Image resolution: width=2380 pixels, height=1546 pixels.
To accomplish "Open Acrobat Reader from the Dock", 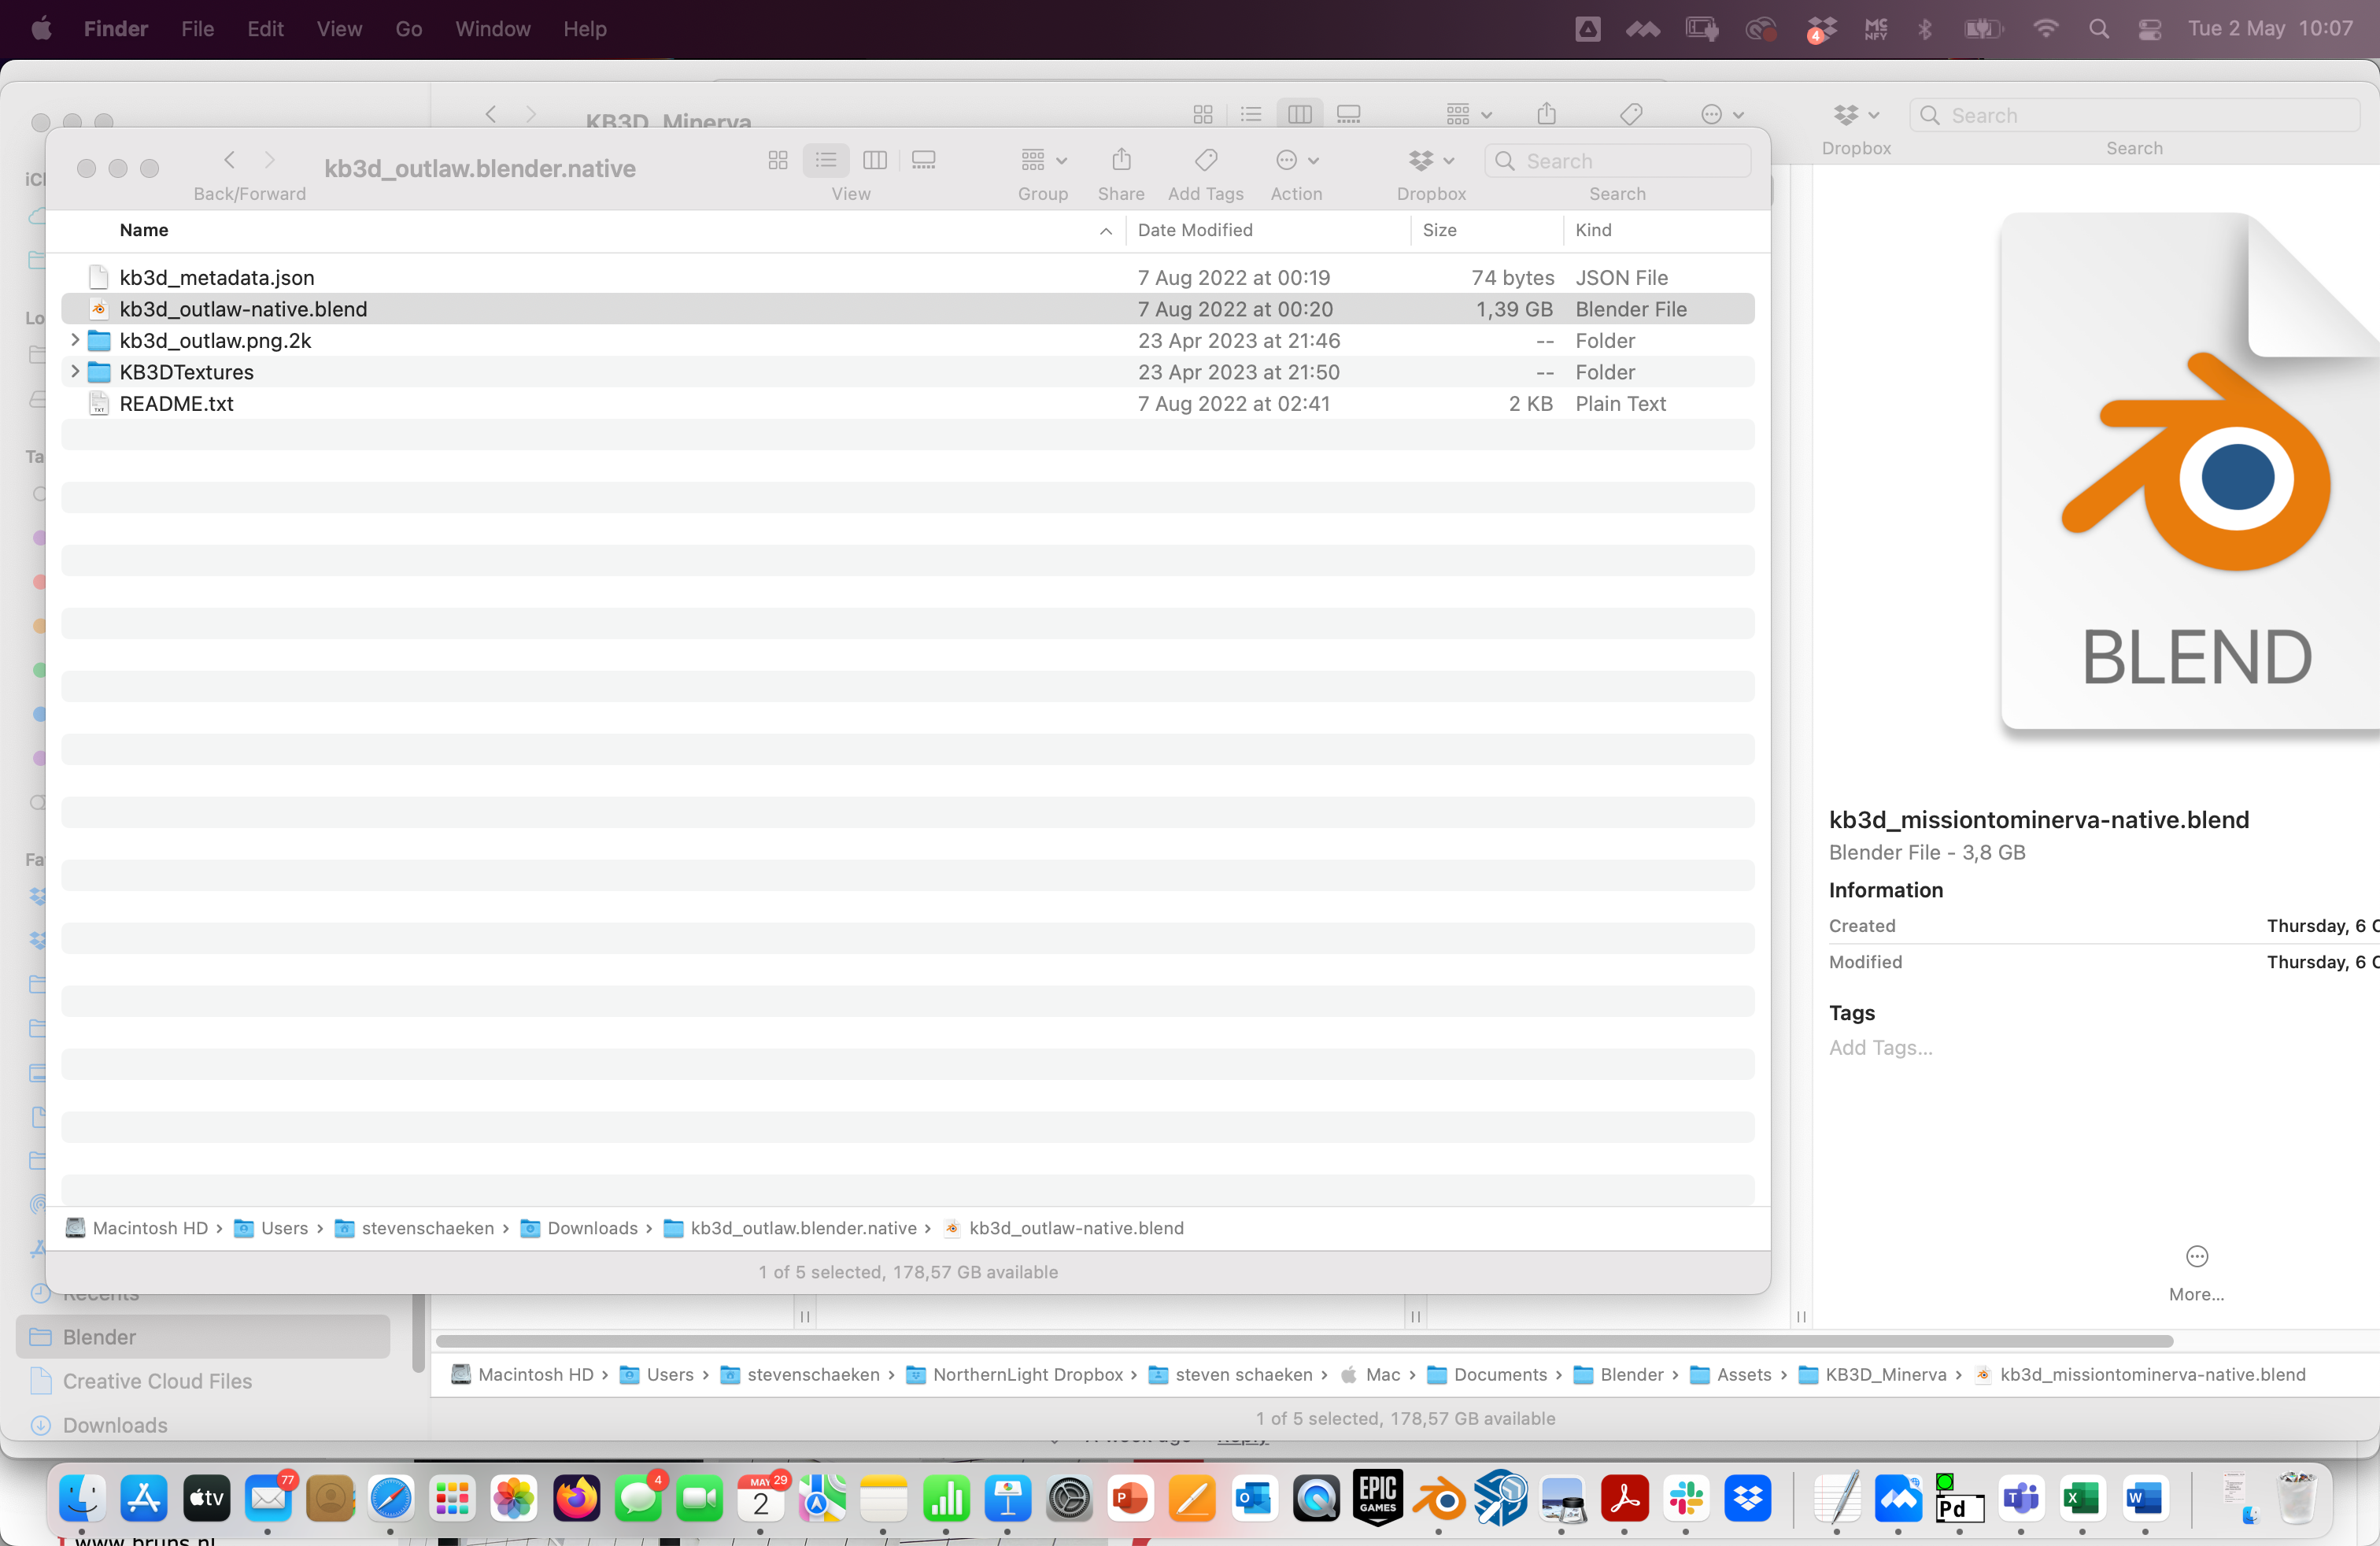I will [x=1624, y=1498].
